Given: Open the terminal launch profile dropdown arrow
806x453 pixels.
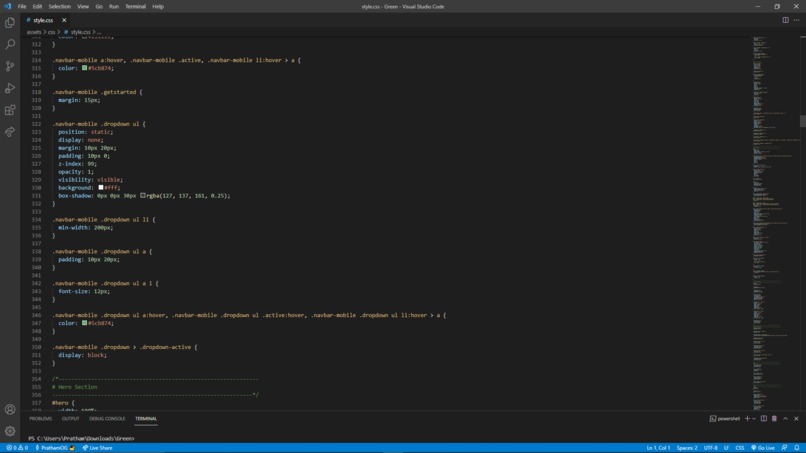Looking at the screenshot, I should click(754, 419).
